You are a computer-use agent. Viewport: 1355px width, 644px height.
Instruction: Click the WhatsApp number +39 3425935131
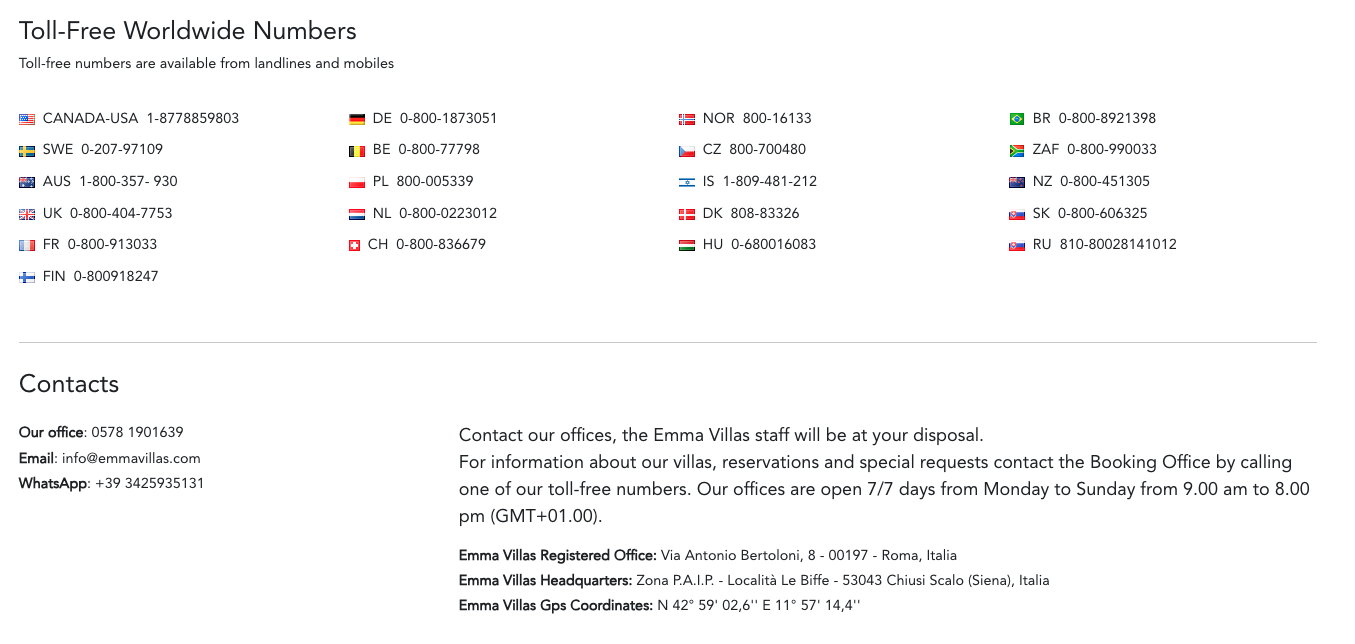pos(149,484)
